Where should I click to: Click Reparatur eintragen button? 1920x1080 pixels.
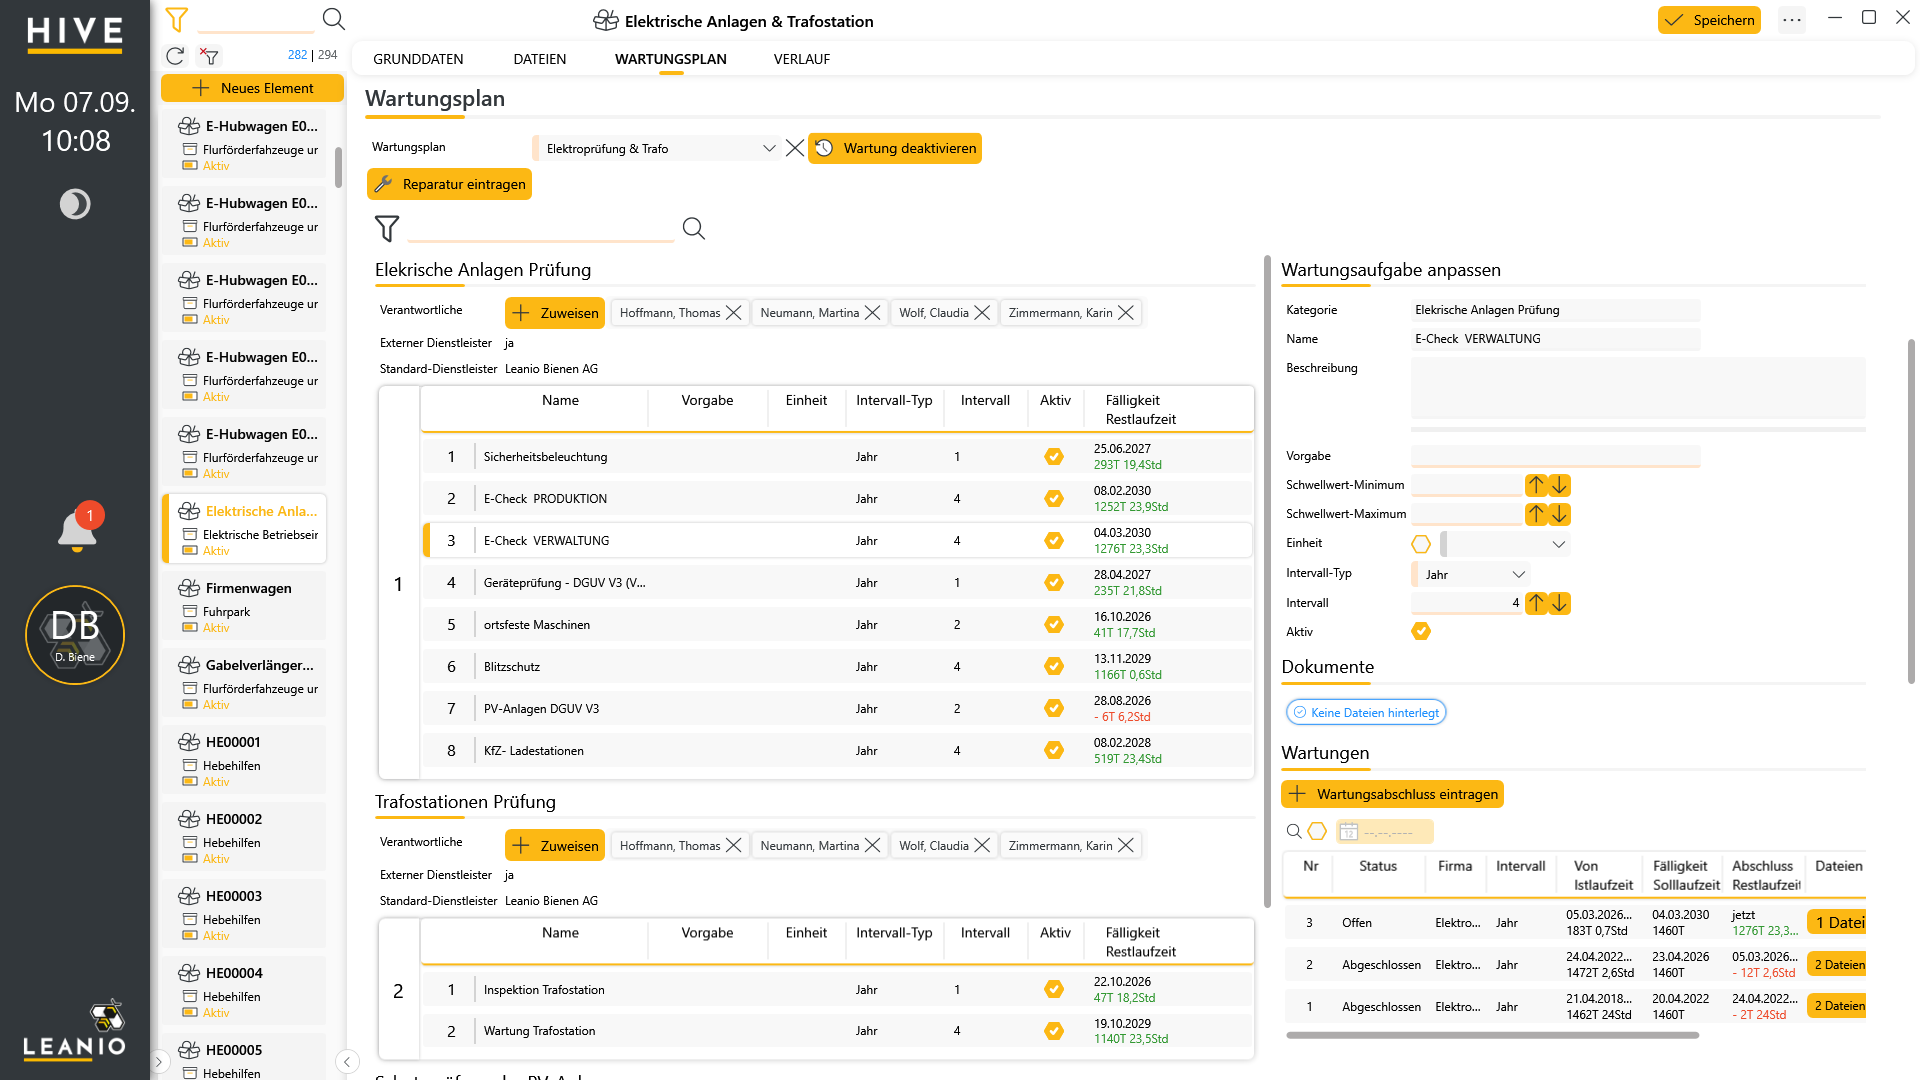450,184
